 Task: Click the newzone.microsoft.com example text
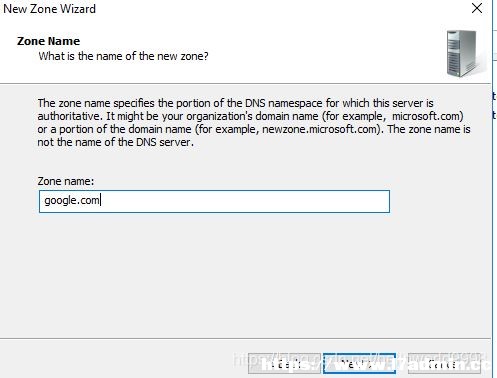319,129
